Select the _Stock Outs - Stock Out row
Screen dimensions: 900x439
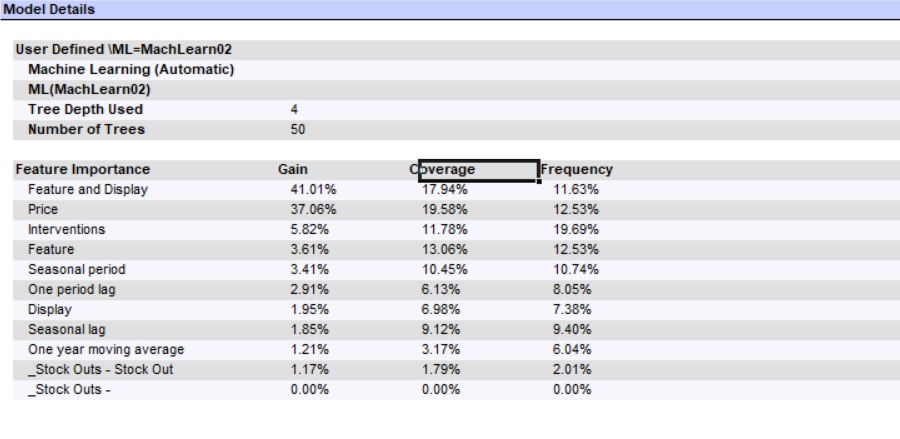[x=93, y=370]
